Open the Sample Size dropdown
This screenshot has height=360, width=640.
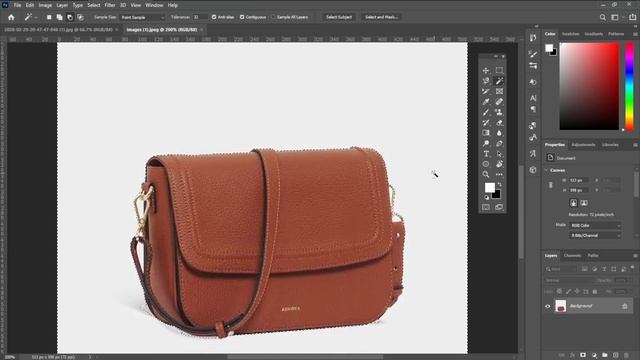point(142,17)
